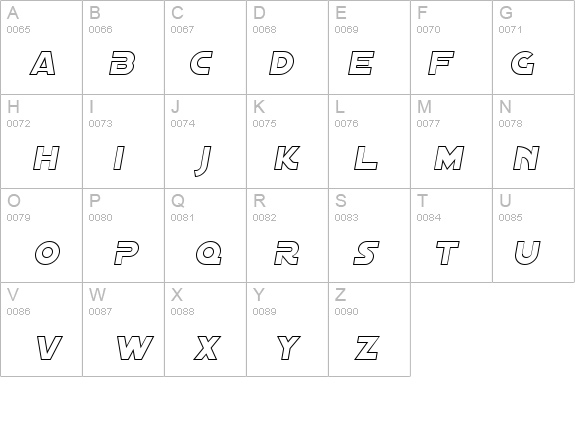Pick the outlined letter X glyph

pyautogui.click(x=207, y=347)
